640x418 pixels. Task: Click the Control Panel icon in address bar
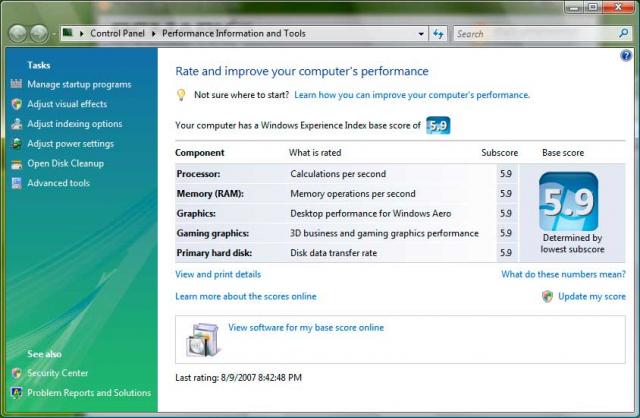[68, 33]
